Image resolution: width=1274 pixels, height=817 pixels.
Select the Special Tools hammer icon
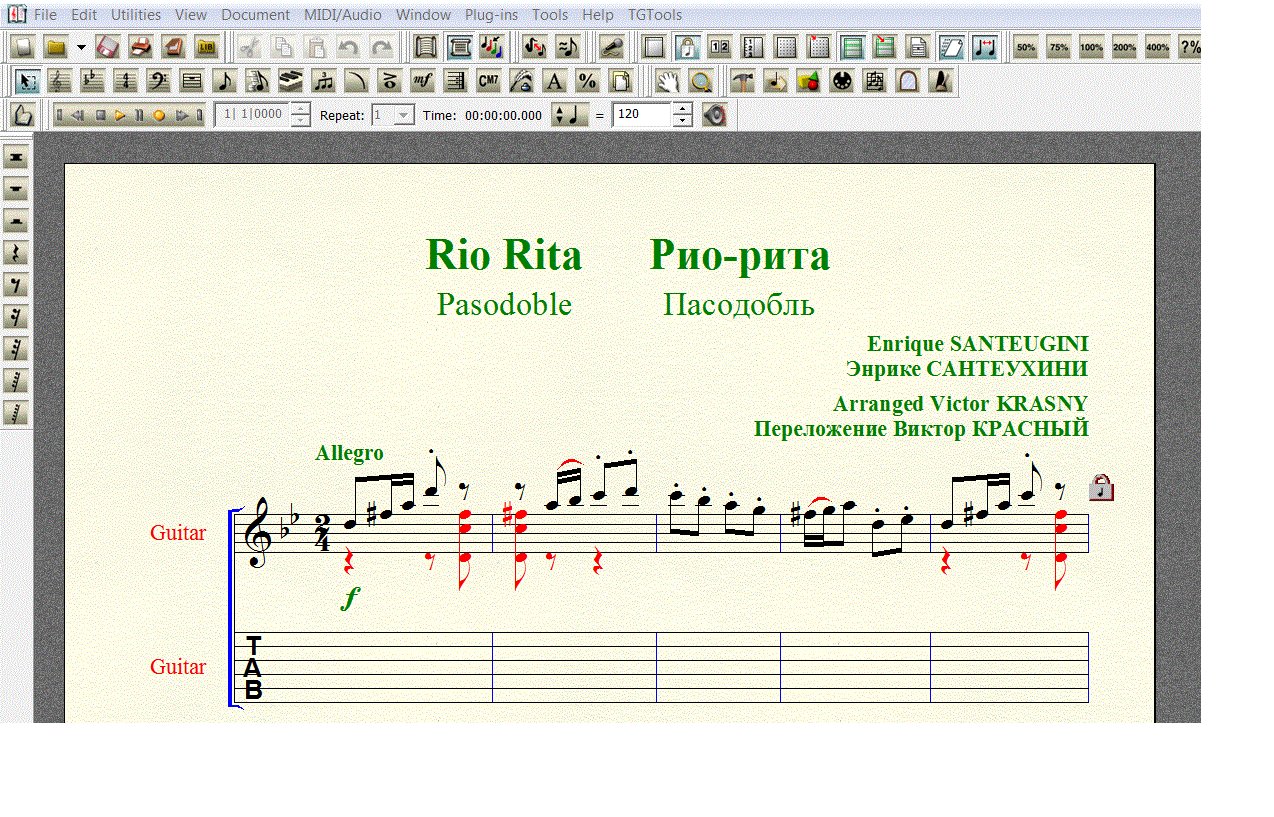click(742, 81)
